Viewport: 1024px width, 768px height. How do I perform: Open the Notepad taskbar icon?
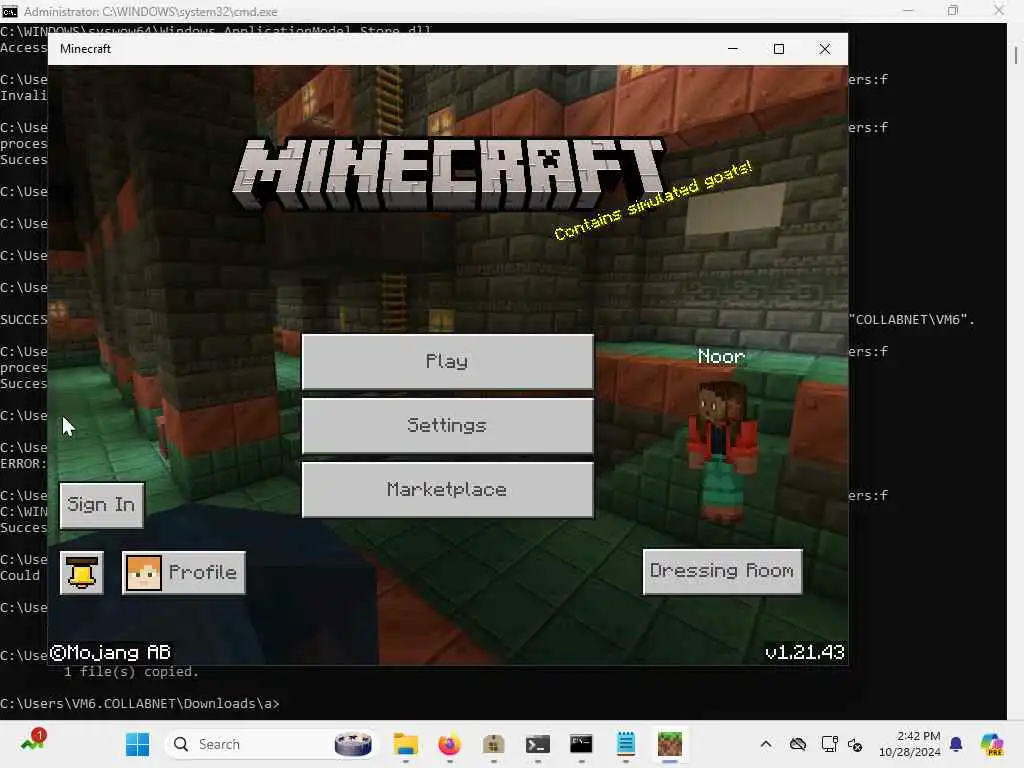tap(626, 744)
